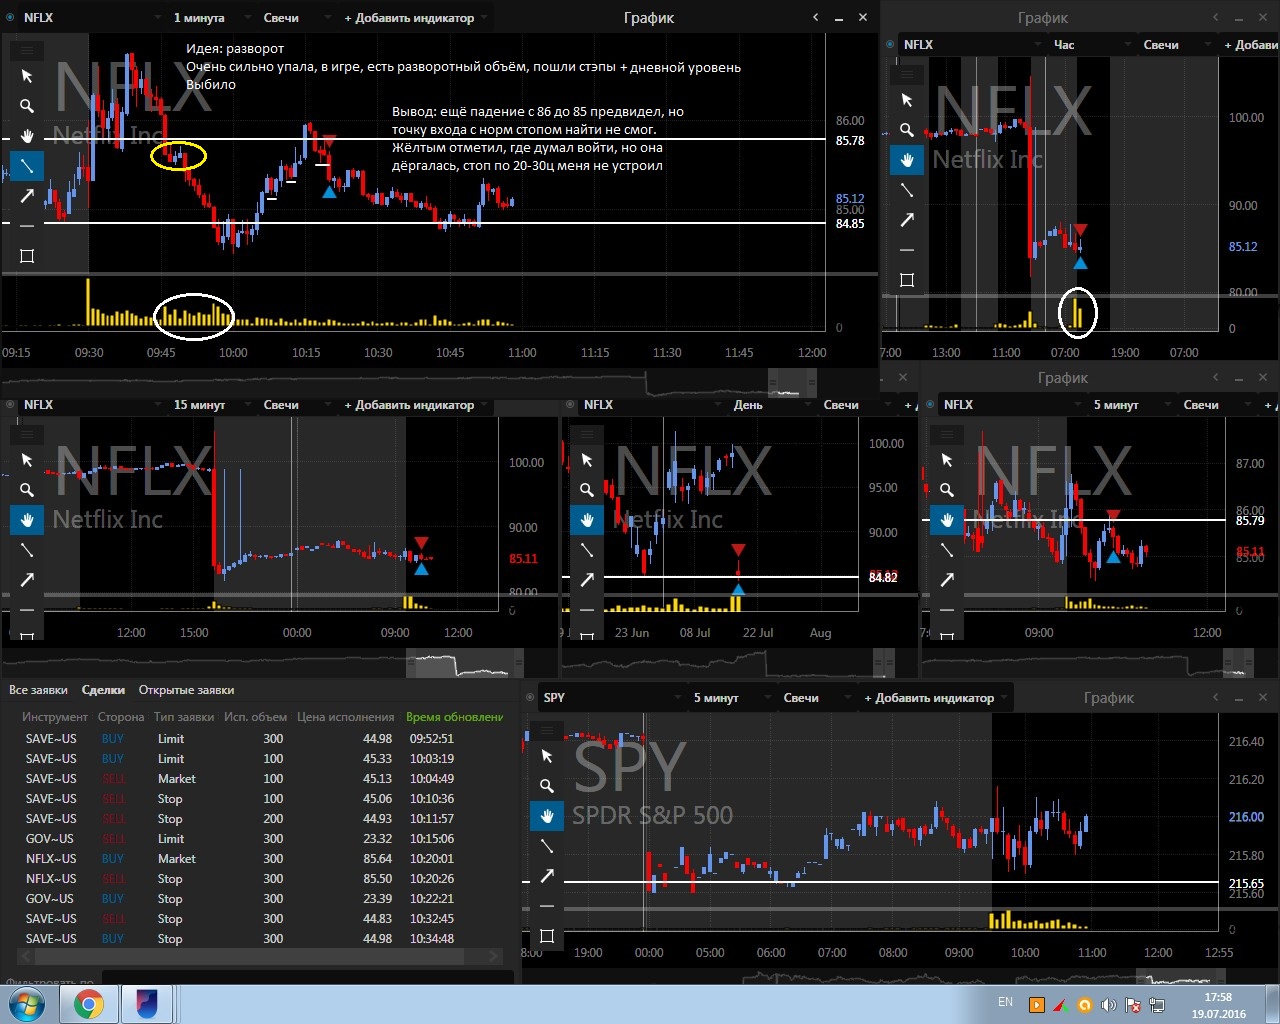The image size is (1280, 1024).
Task: Collapse the NFLX 1 минута chart with the arrow button
Action: coord(816,17)
